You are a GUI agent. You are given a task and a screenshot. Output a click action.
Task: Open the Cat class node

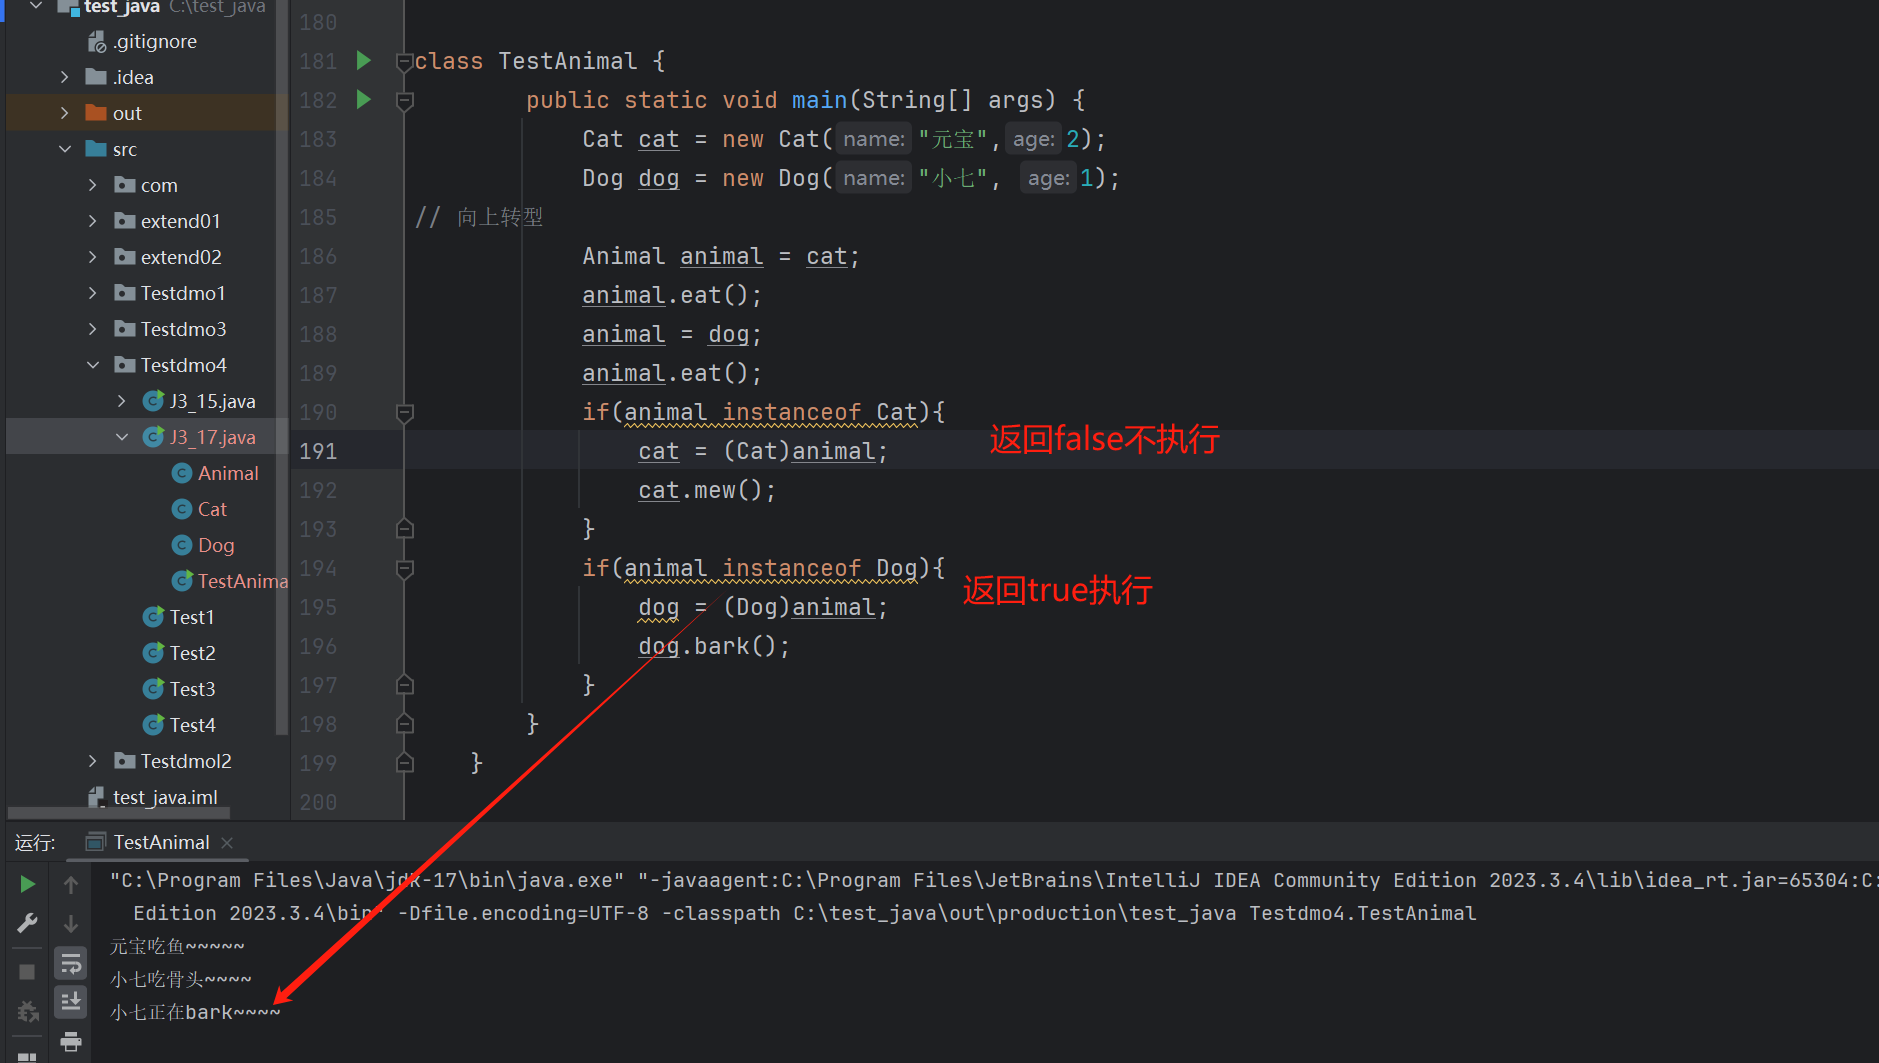(212, 509)
